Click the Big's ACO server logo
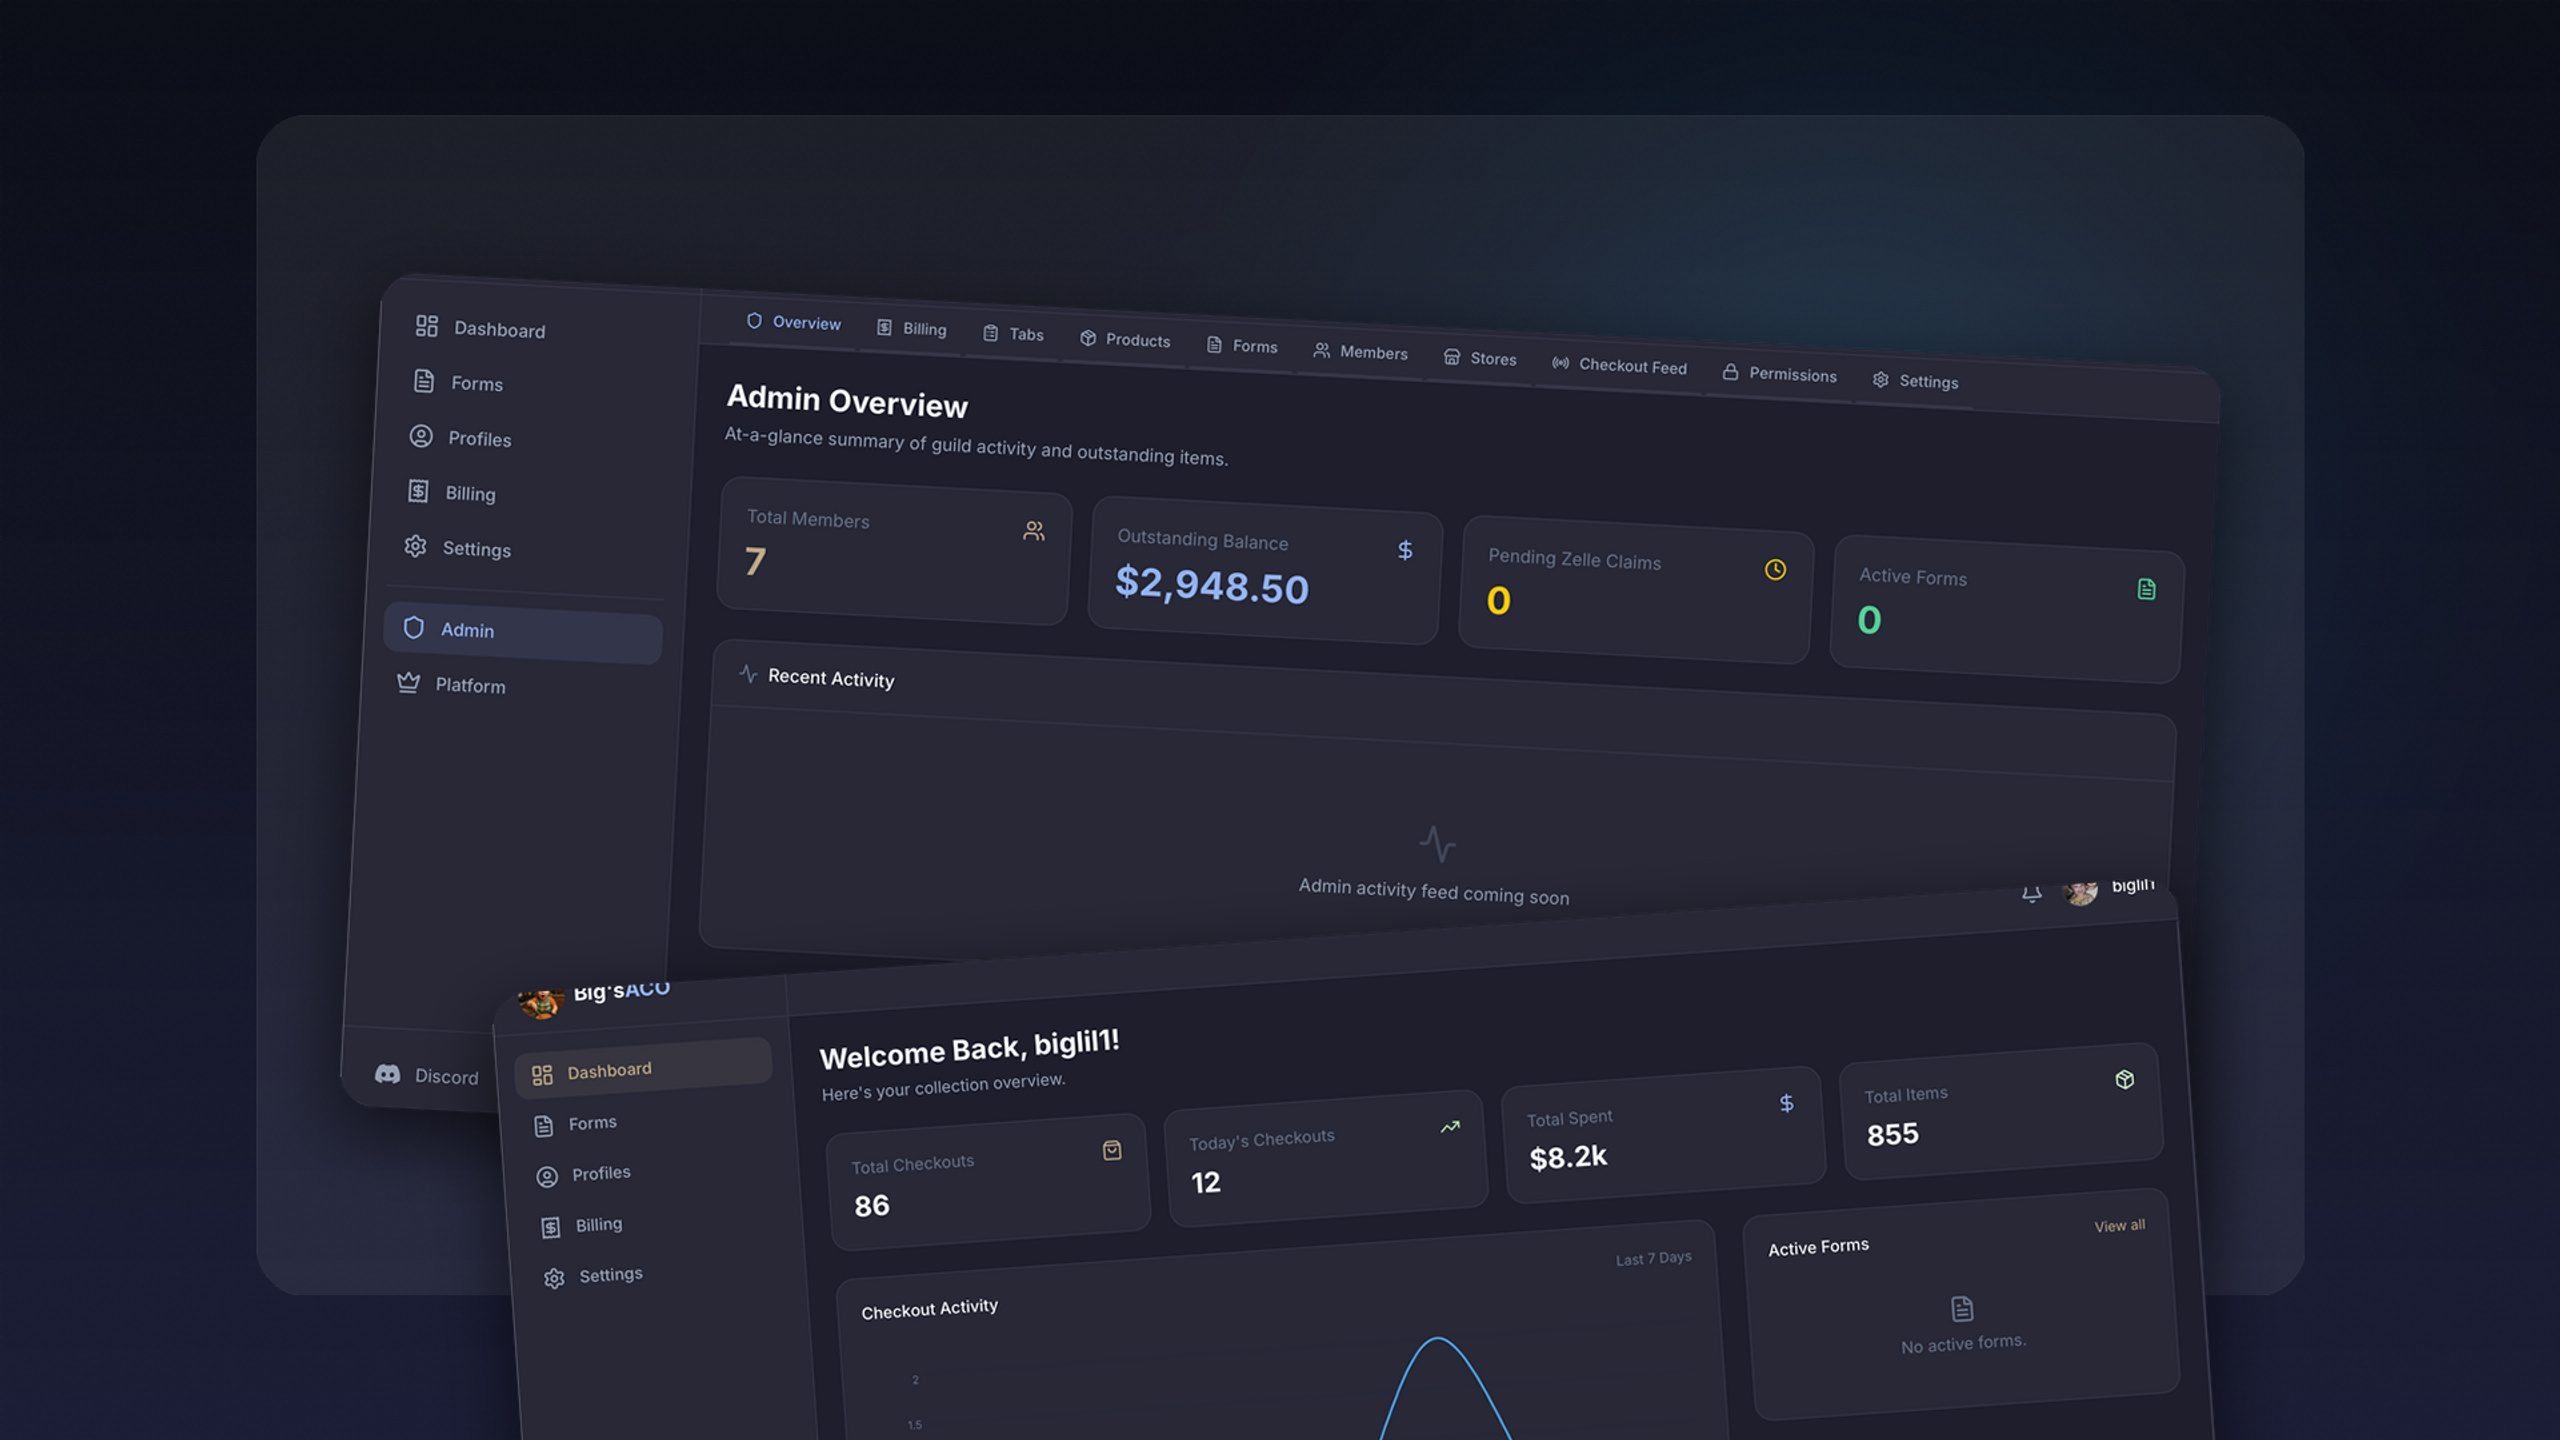This screenshot has width=2560, height=1440. [x=540, y=1001]
